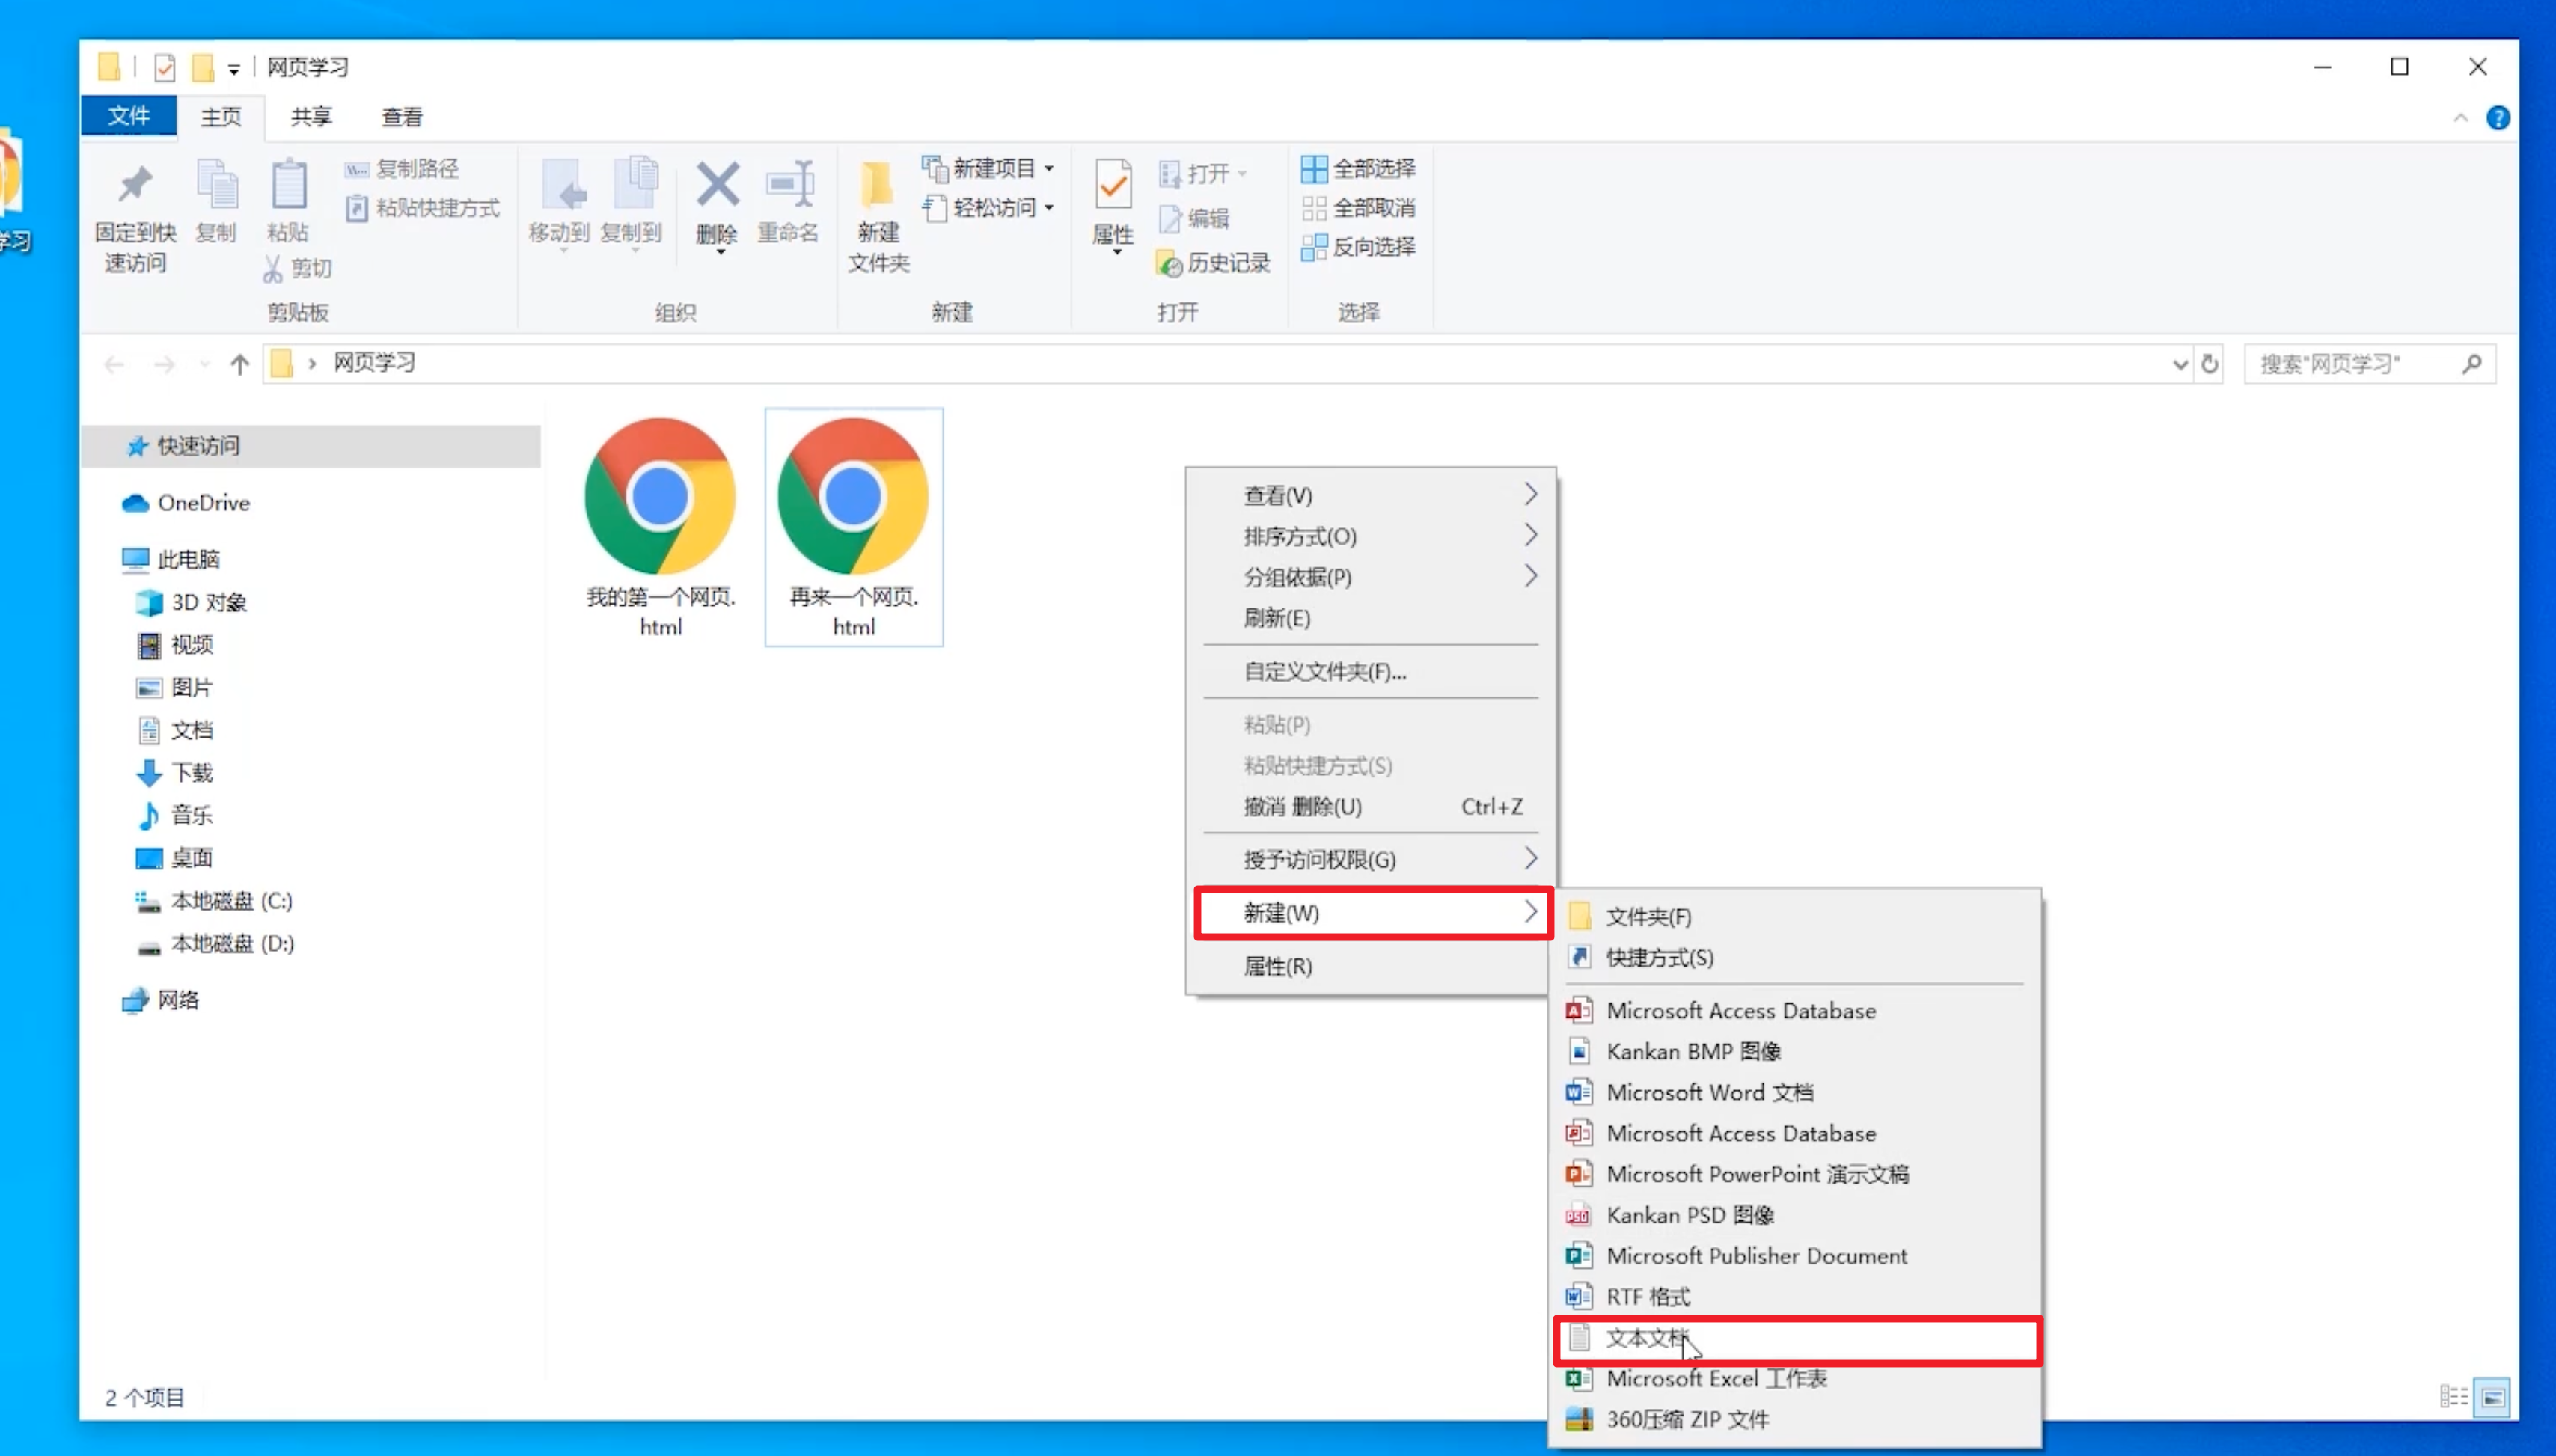Screen dimensions: 2556x1456
Task: Click the Copy path (复制路径) button
Action: 402,168
